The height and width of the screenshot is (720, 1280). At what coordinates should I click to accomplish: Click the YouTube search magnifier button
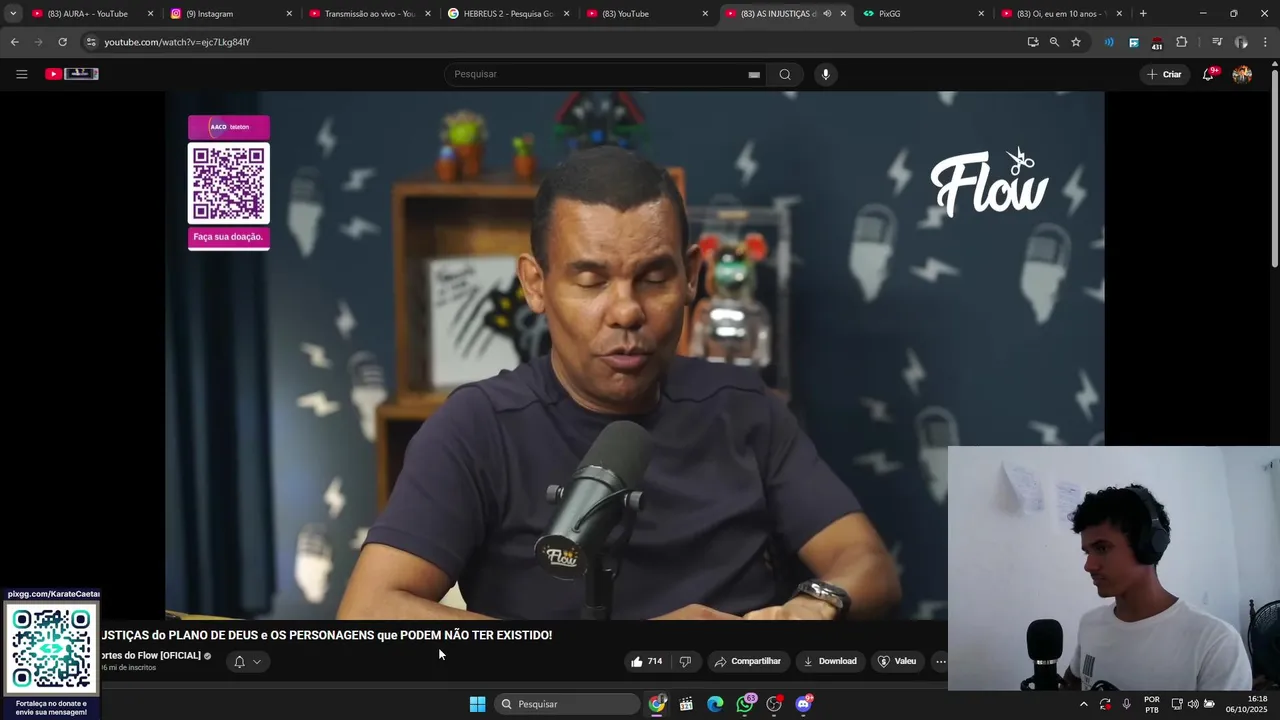point(785,74)
